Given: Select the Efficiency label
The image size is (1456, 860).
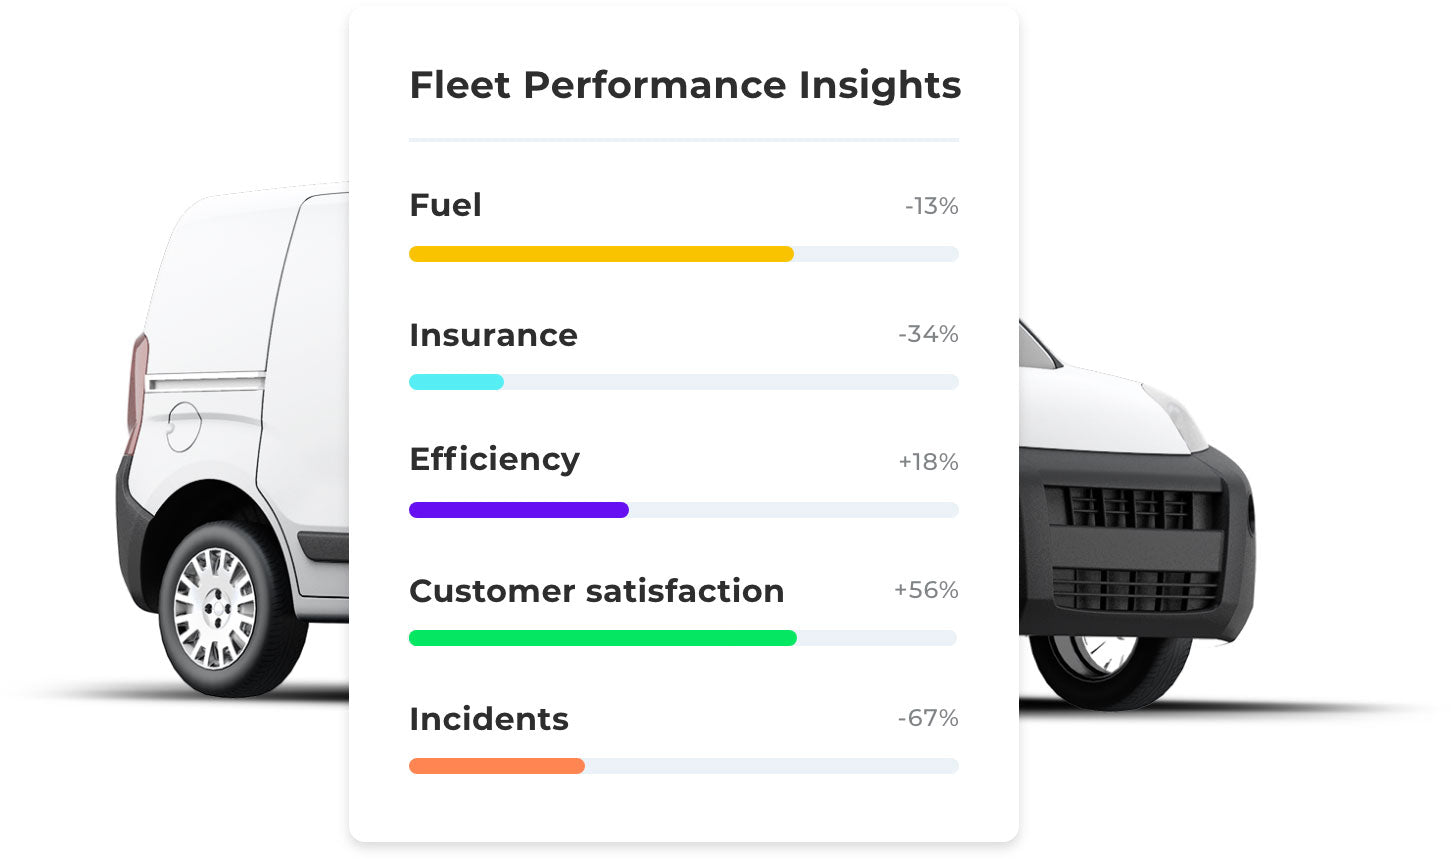Looking at the screenshot, I should point(494,459).
